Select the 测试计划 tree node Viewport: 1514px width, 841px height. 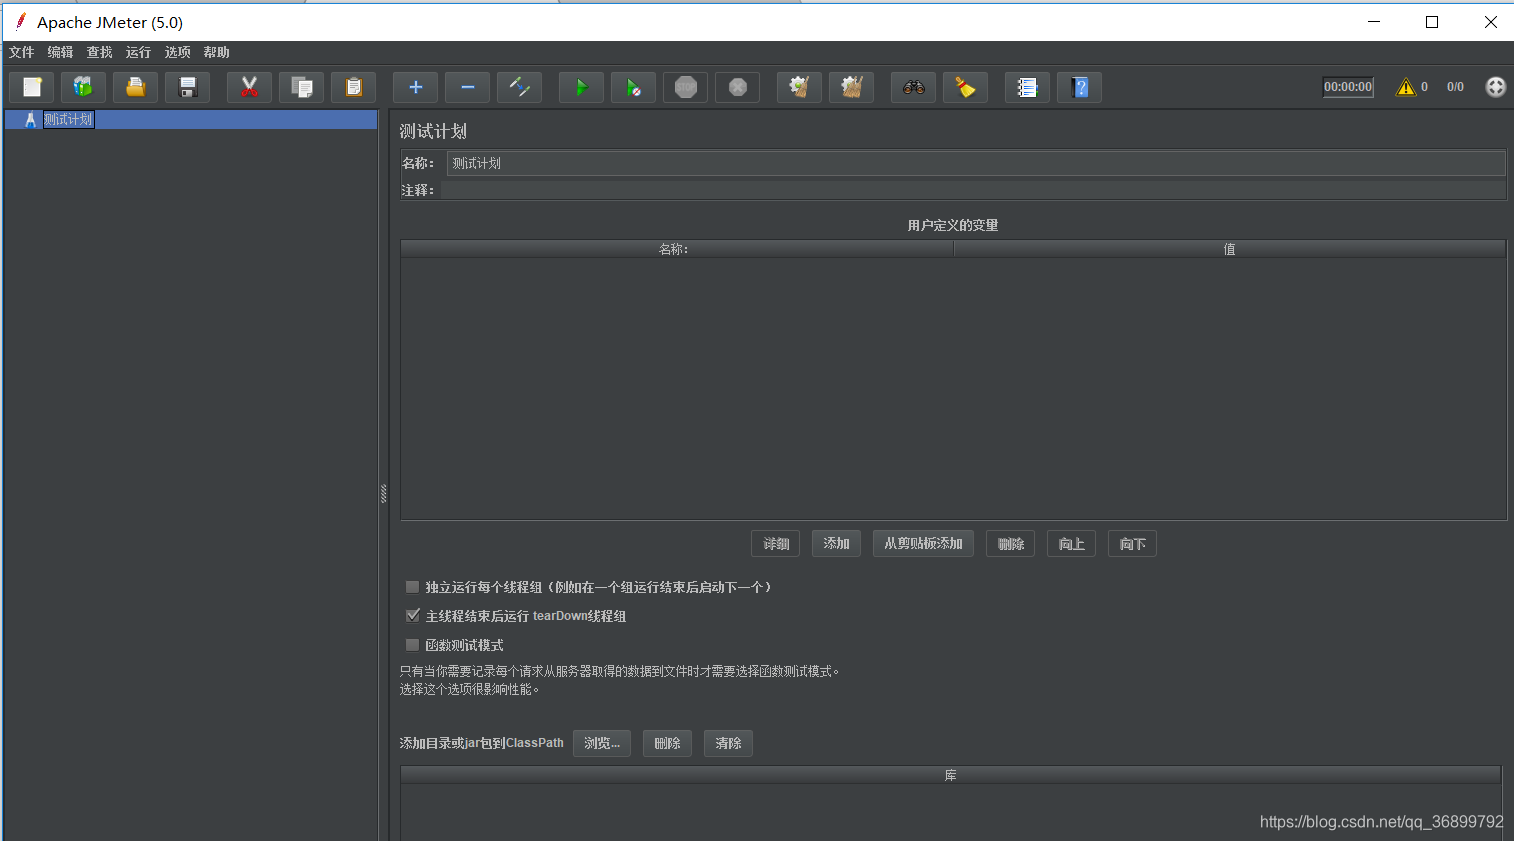click(68, 119)
